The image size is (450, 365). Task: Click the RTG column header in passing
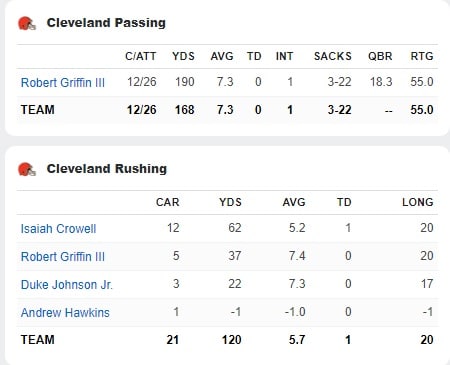tap(422, 56)
